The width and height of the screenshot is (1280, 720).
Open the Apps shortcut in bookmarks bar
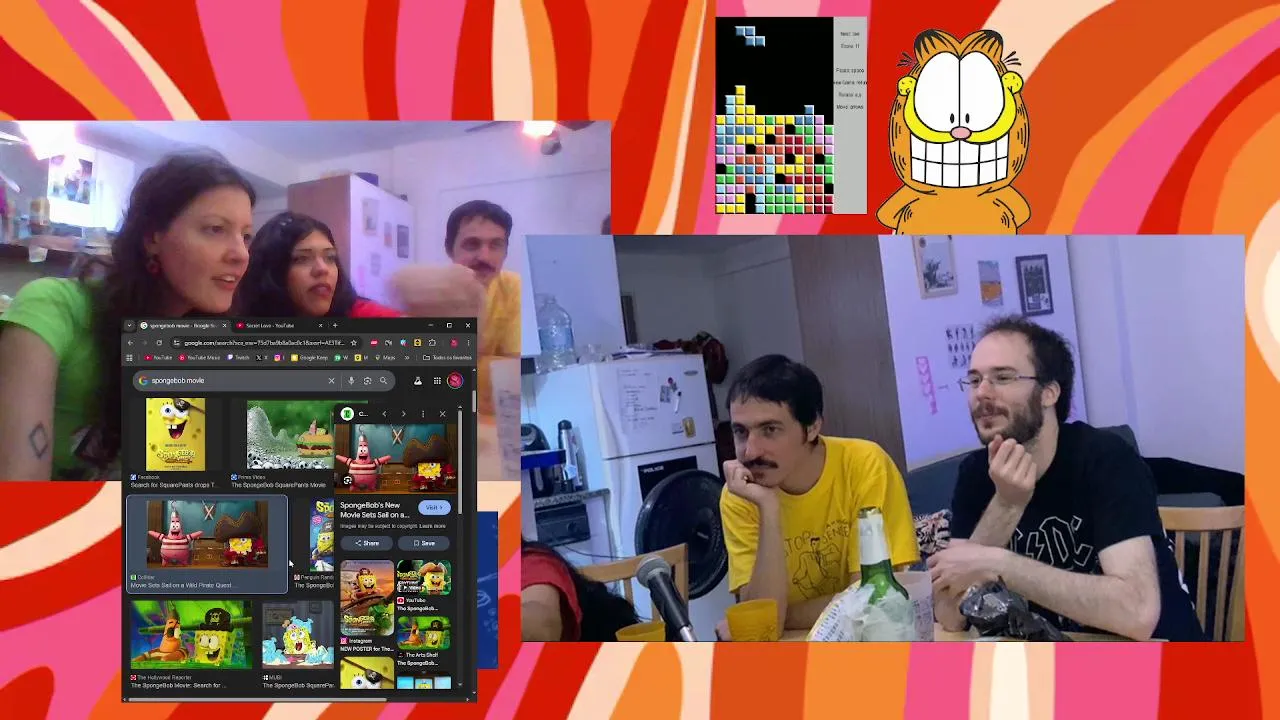click(129, 358)
